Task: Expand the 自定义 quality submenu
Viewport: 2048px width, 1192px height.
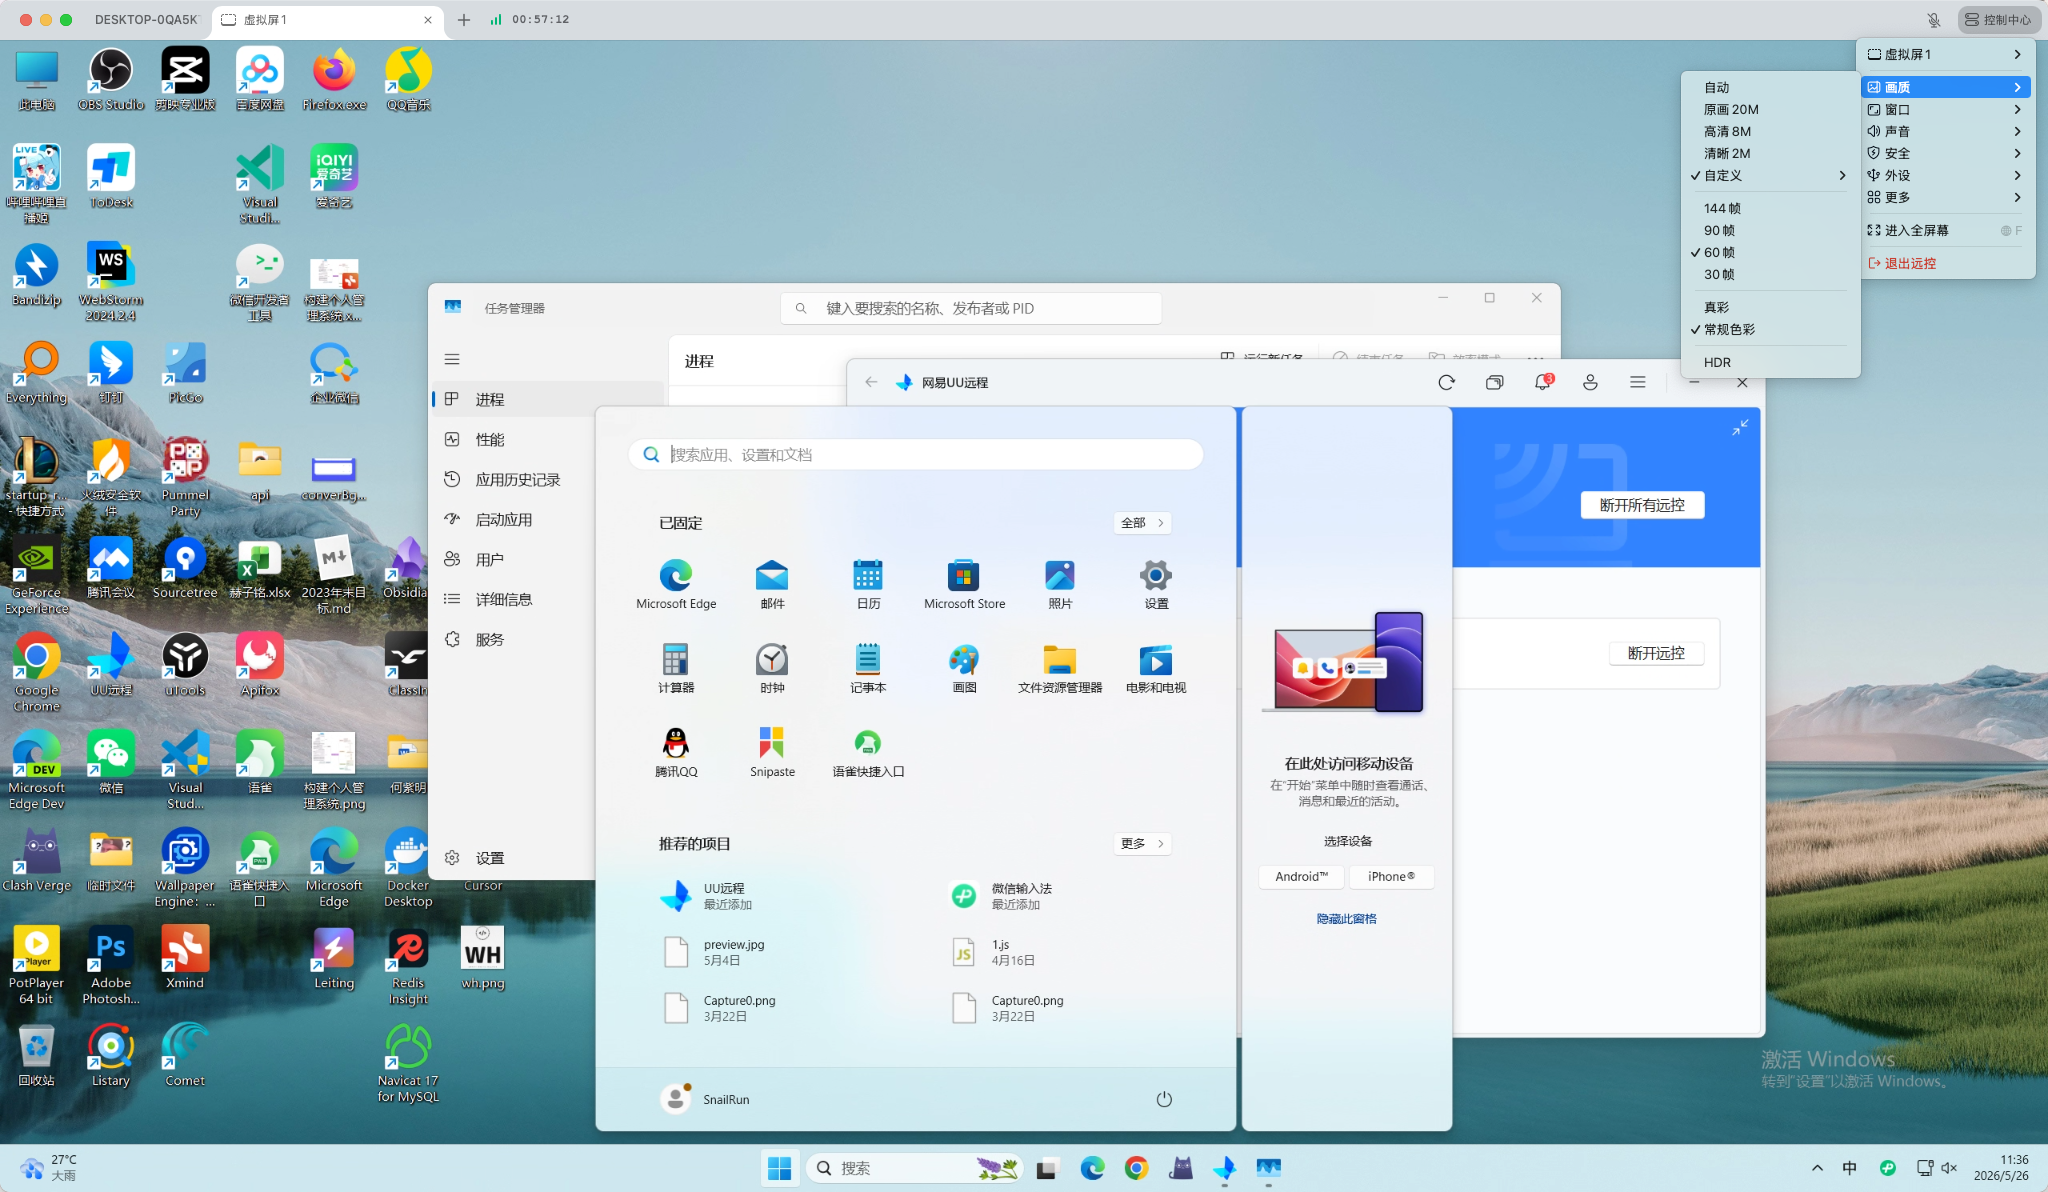Action: [1770, 175]
